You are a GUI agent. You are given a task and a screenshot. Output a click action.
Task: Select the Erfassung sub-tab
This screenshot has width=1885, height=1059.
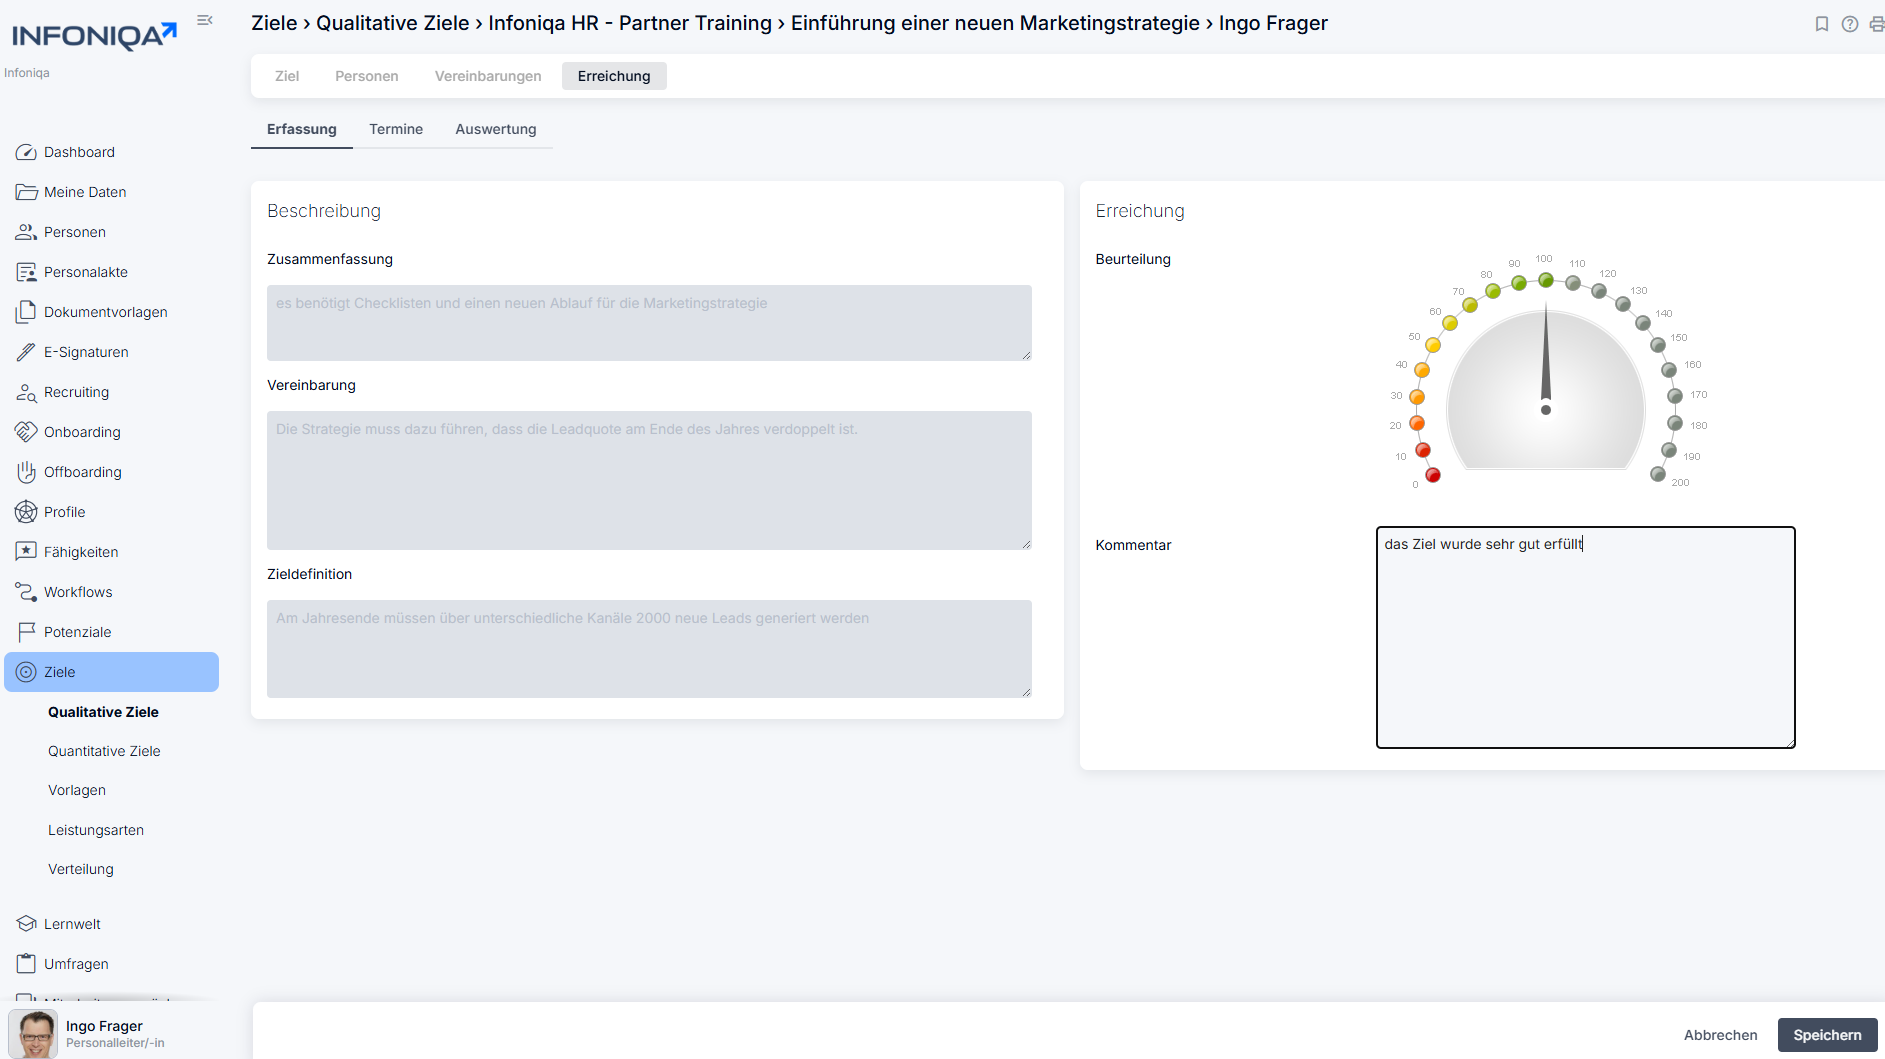[x=302, y=129]
